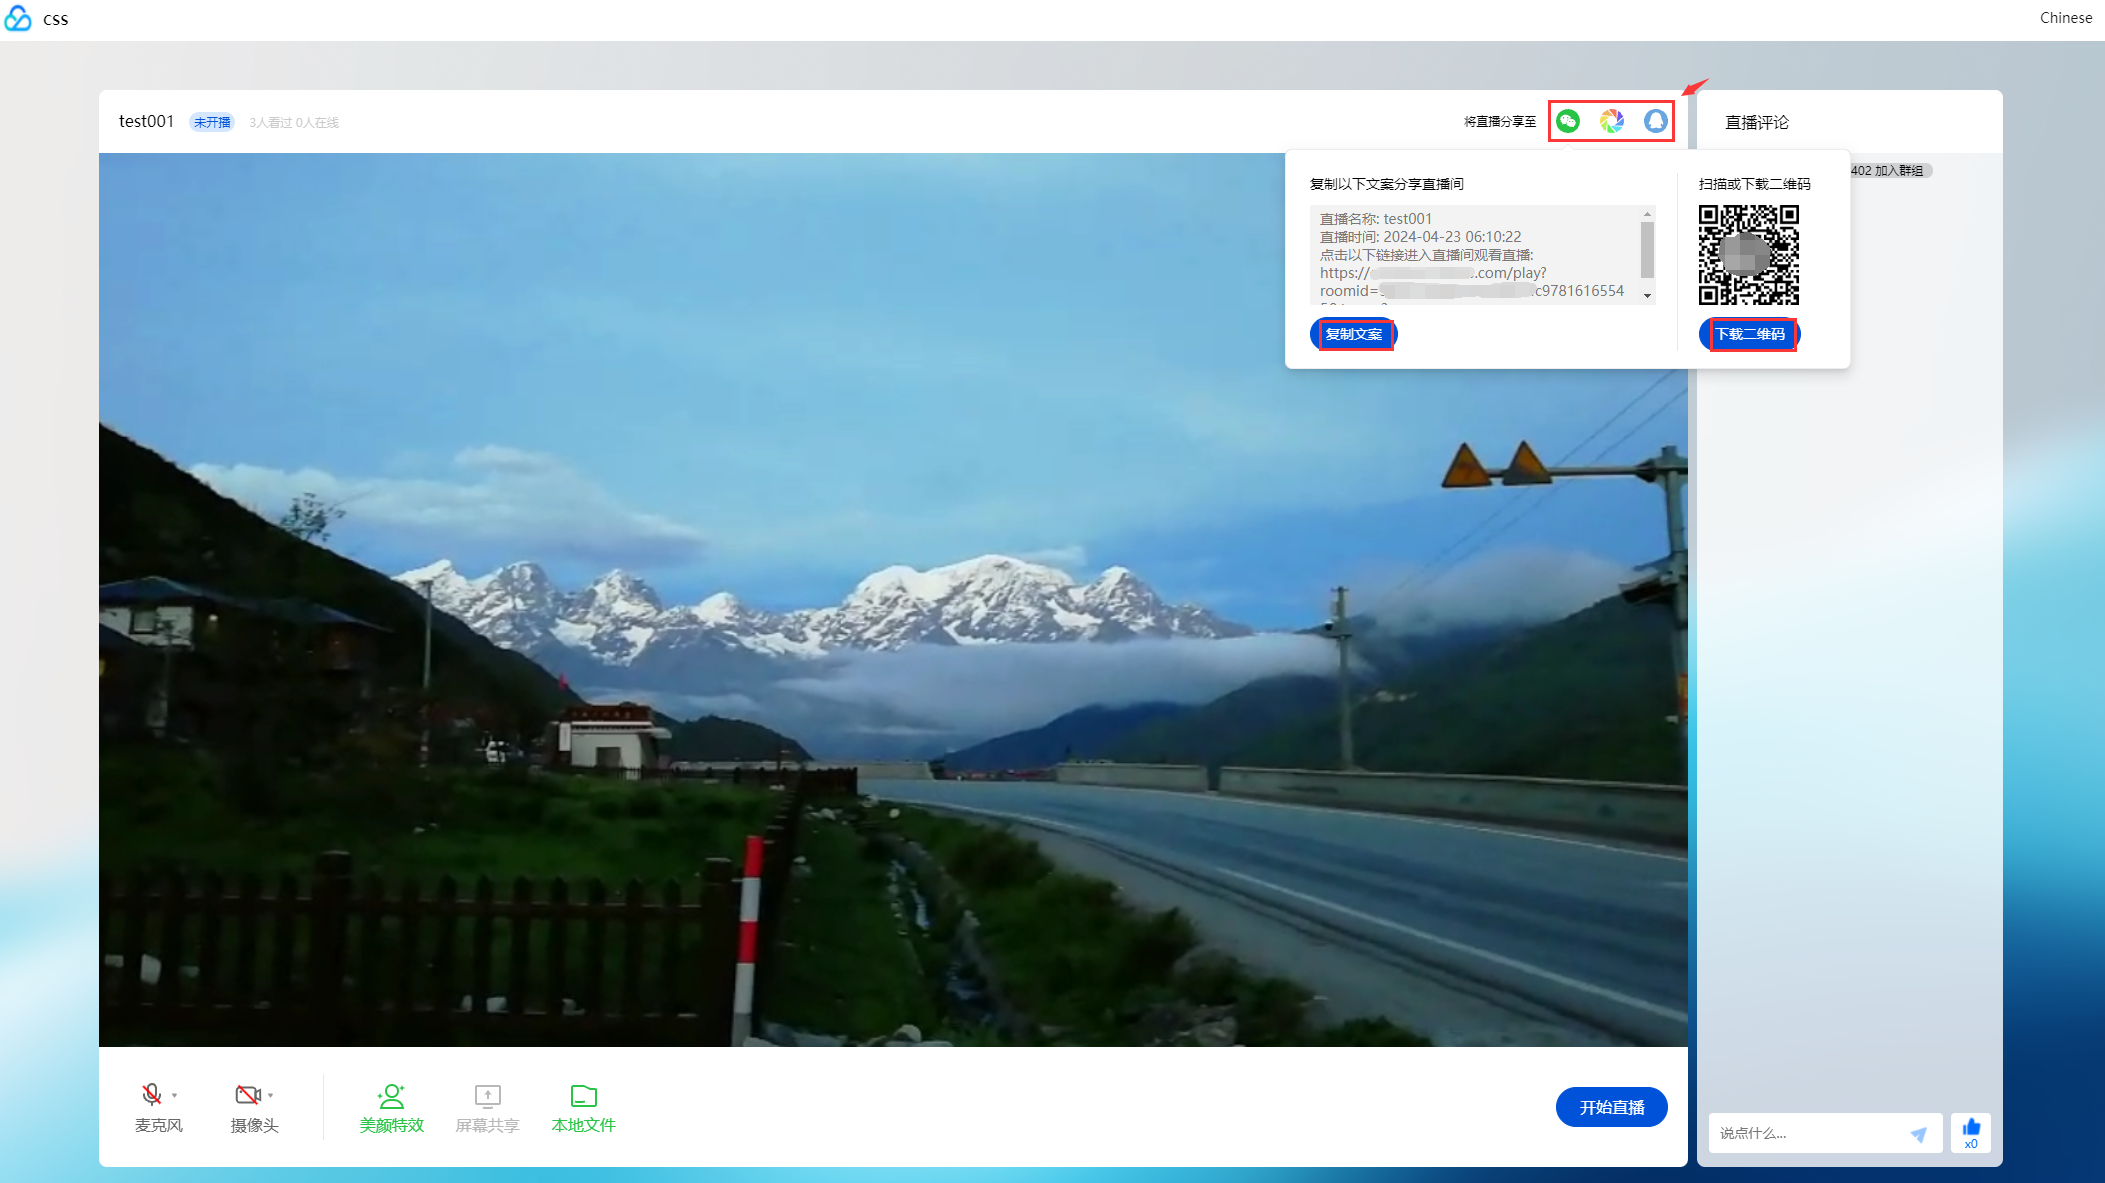Share the livestream to WeChat
The image size is (2105, 1183).
(1568, 121)
